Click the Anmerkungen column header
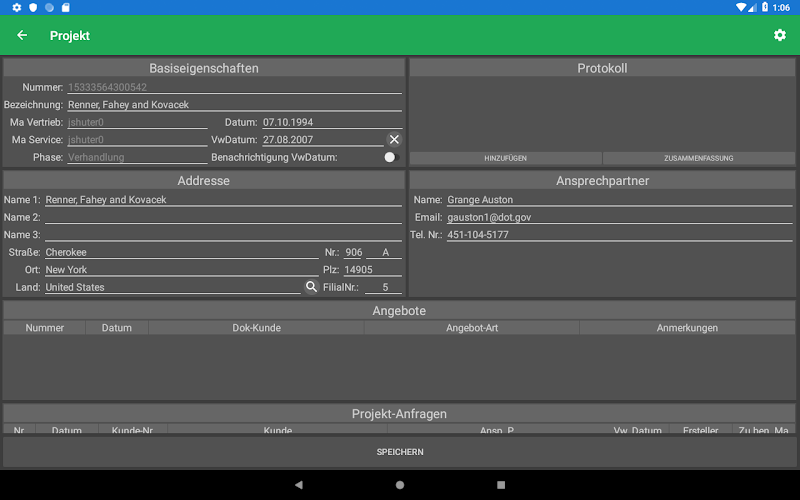800x500 pixels. 687,328
